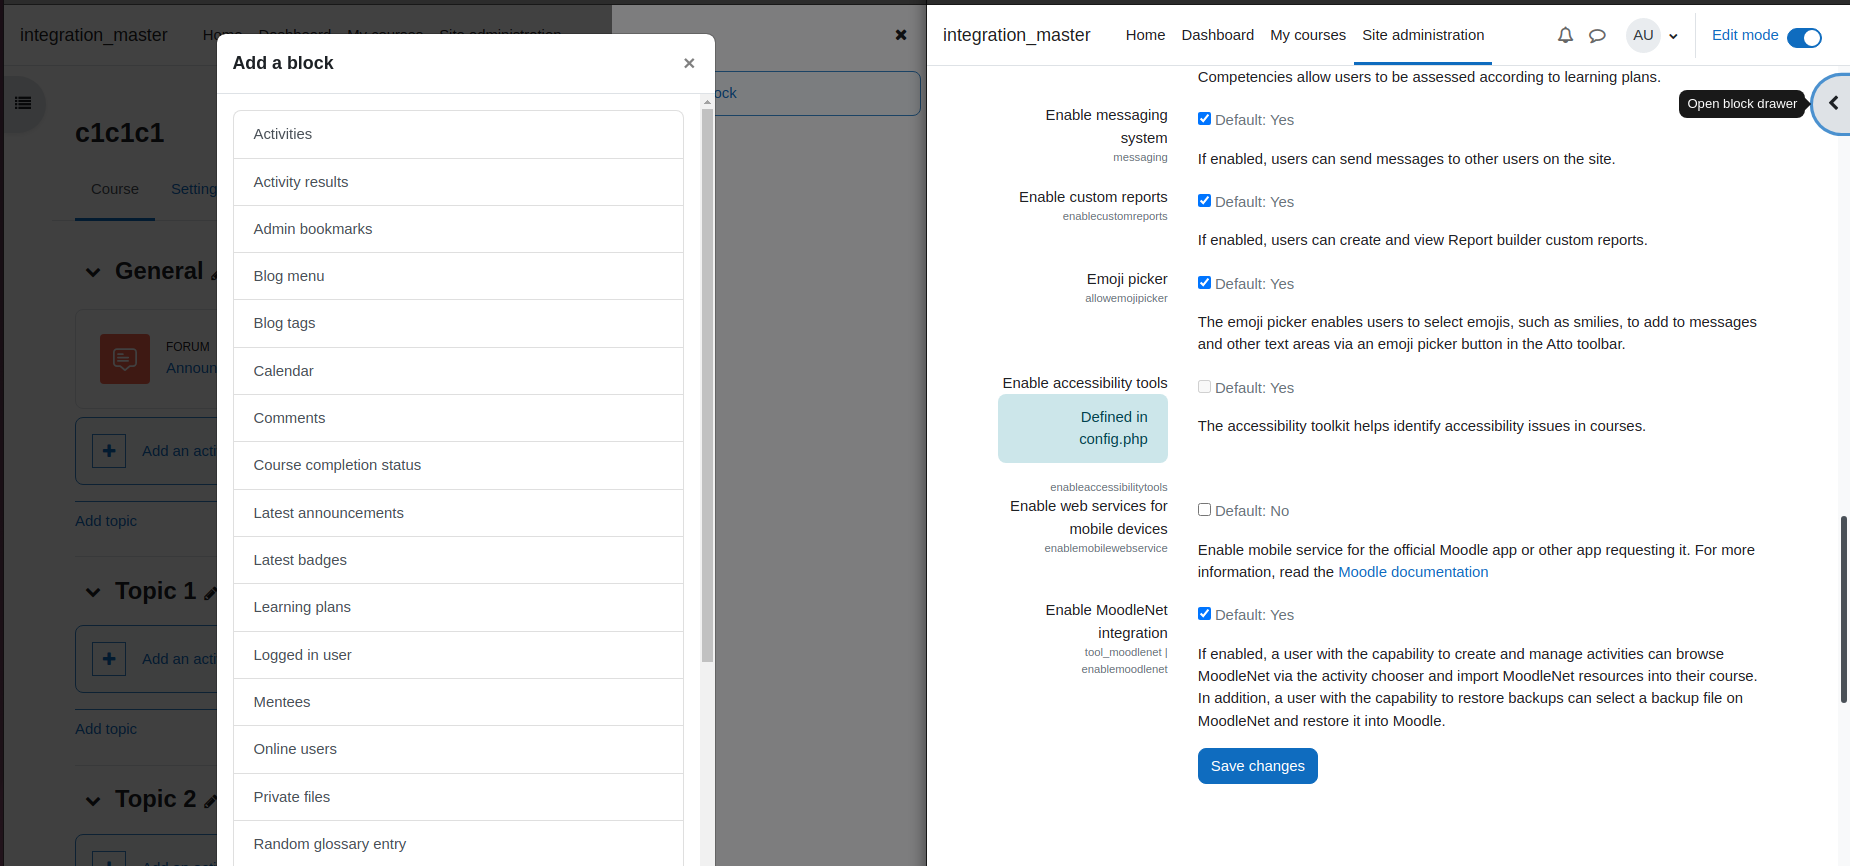
Task: Click plus icon under General section
Action: tap(109, 451)
